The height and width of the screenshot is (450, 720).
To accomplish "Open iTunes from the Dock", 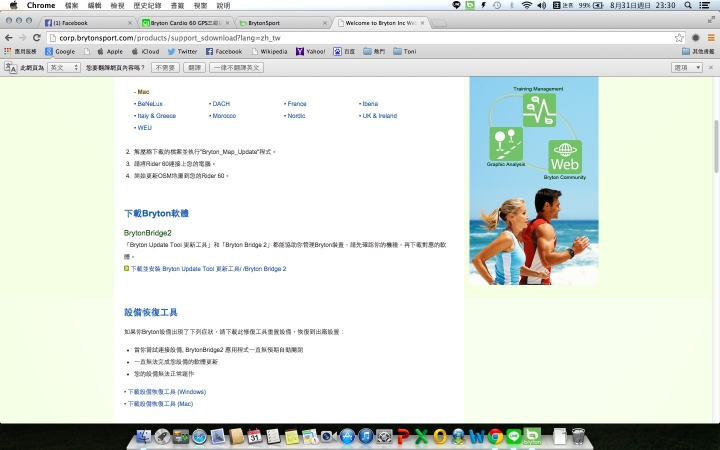I will tap(366, 436).
